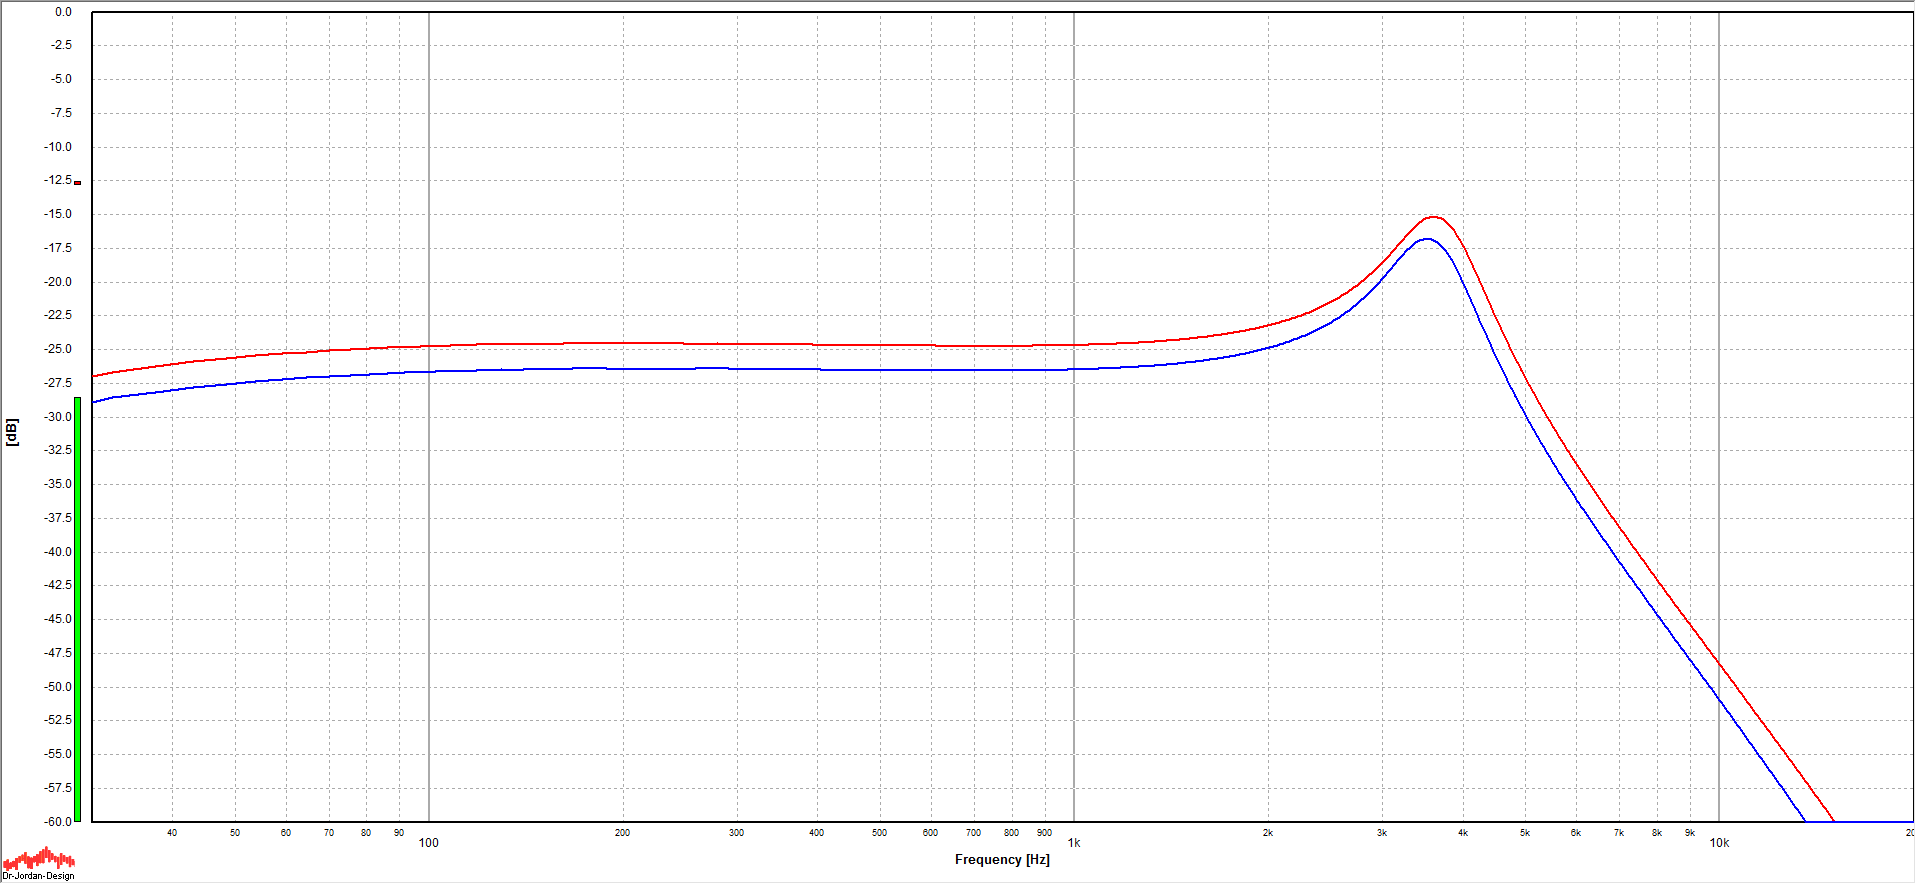Select the 10k frequency axis label
This screenshot has height=884, width=1916.
[1718, 843]
